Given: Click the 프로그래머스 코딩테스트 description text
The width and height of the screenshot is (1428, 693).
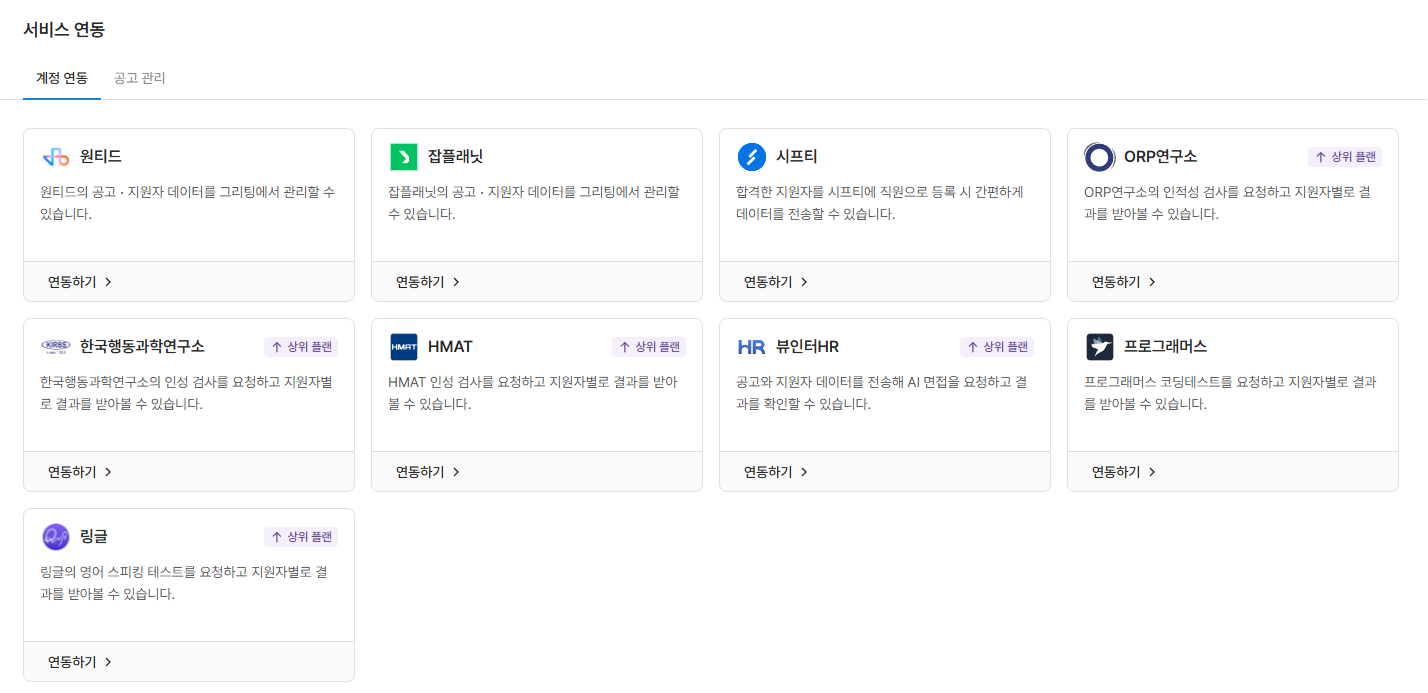Looking at the screenshot, I should [1230, 393].
